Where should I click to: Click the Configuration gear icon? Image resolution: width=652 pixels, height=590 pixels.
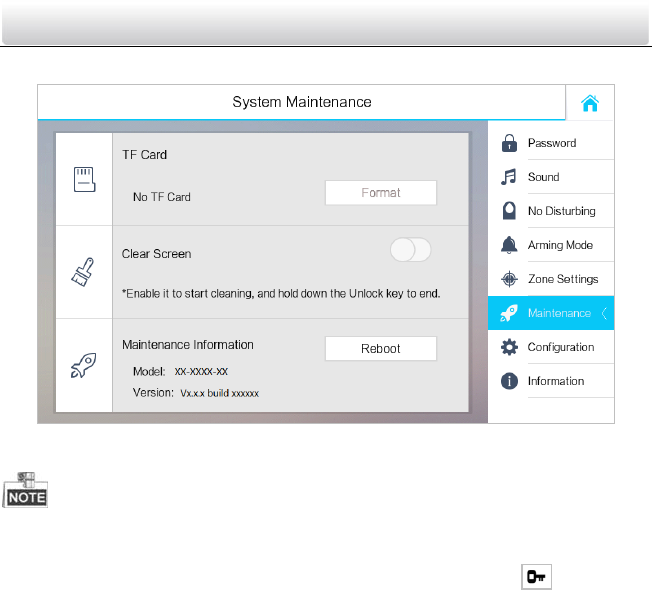(x=509, y=347)
